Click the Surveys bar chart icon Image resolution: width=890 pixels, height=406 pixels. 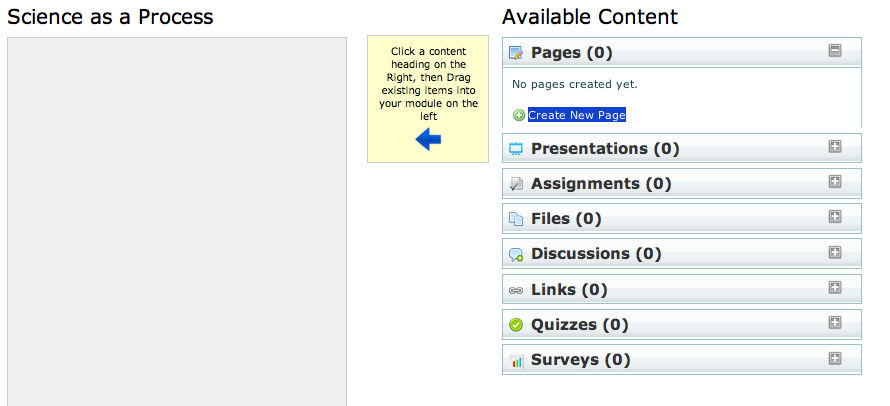point(516,360)
